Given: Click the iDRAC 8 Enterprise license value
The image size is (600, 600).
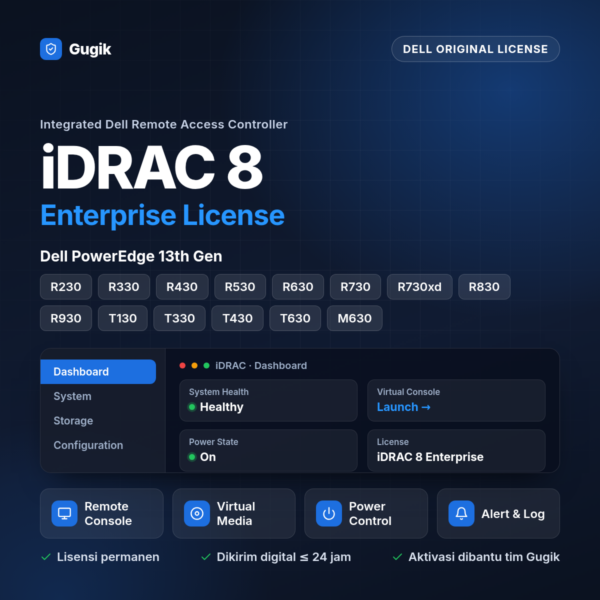Looking at the screenshot, I should (x=430, y=457).
